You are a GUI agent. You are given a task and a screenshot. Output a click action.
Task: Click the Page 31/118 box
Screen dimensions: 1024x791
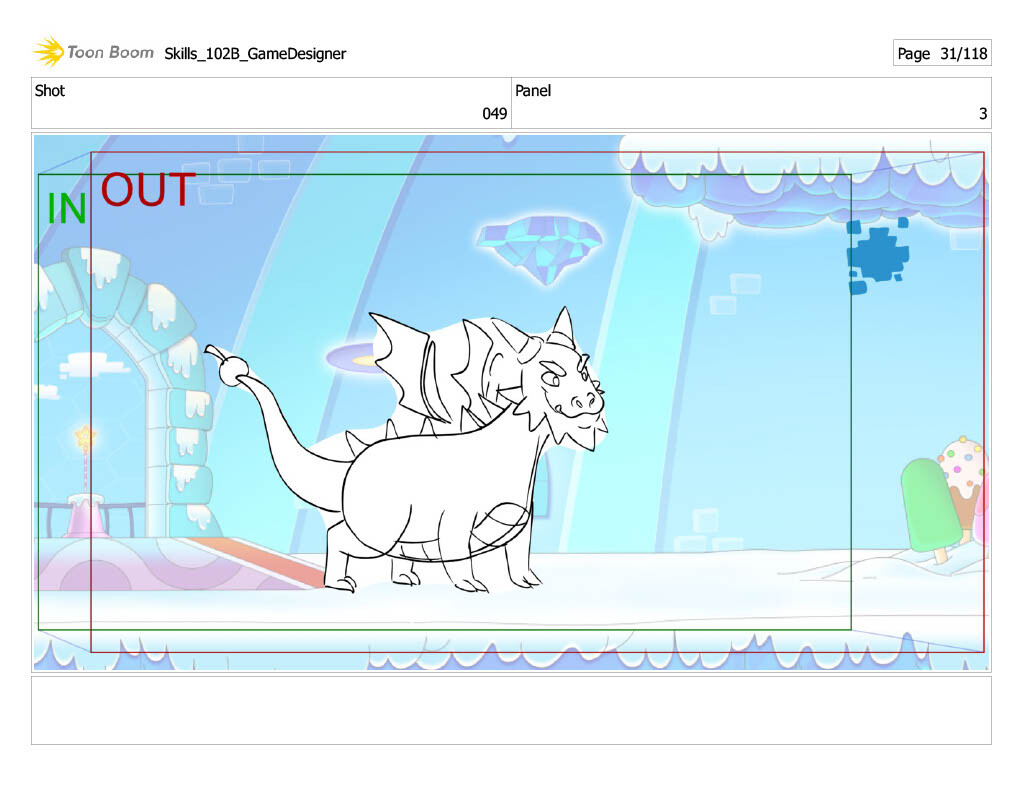tap(942, 53)
